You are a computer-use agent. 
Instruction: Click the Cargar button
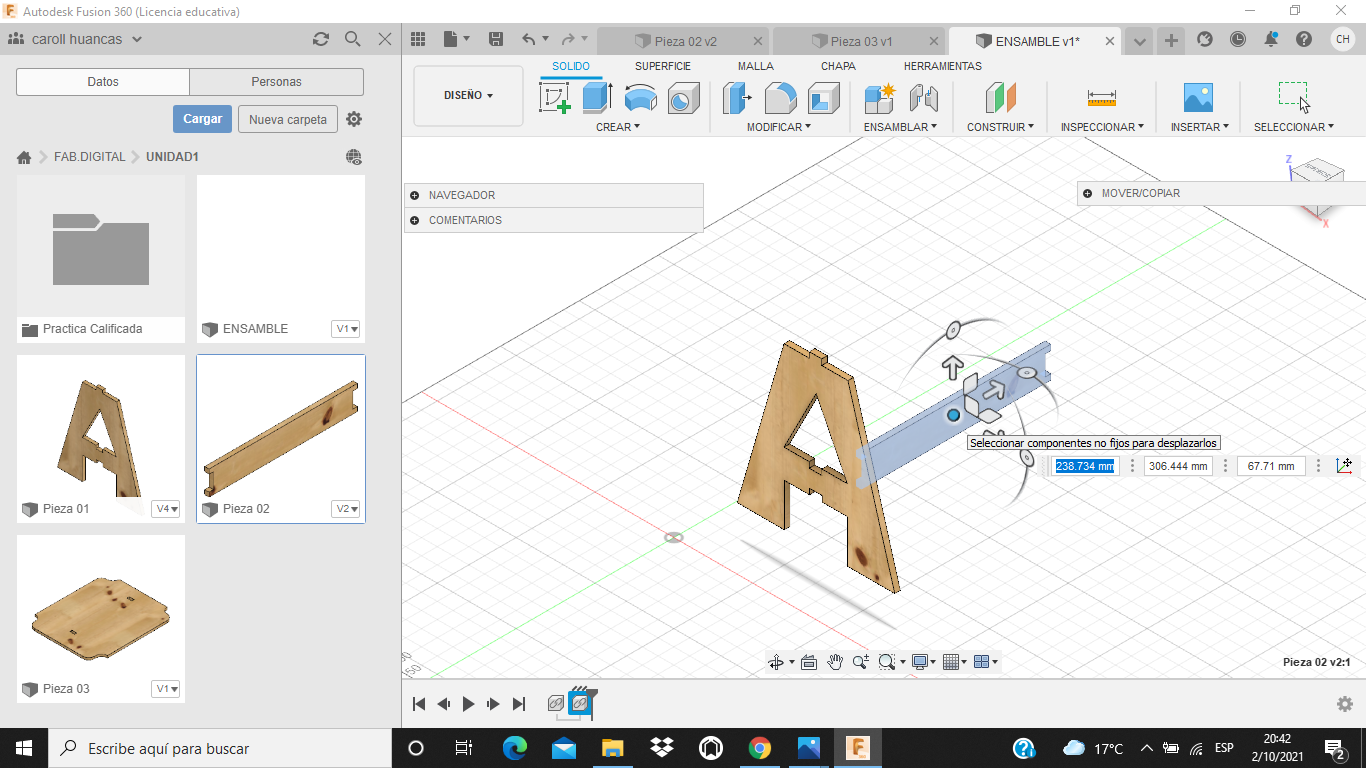(x=202, y=119)
